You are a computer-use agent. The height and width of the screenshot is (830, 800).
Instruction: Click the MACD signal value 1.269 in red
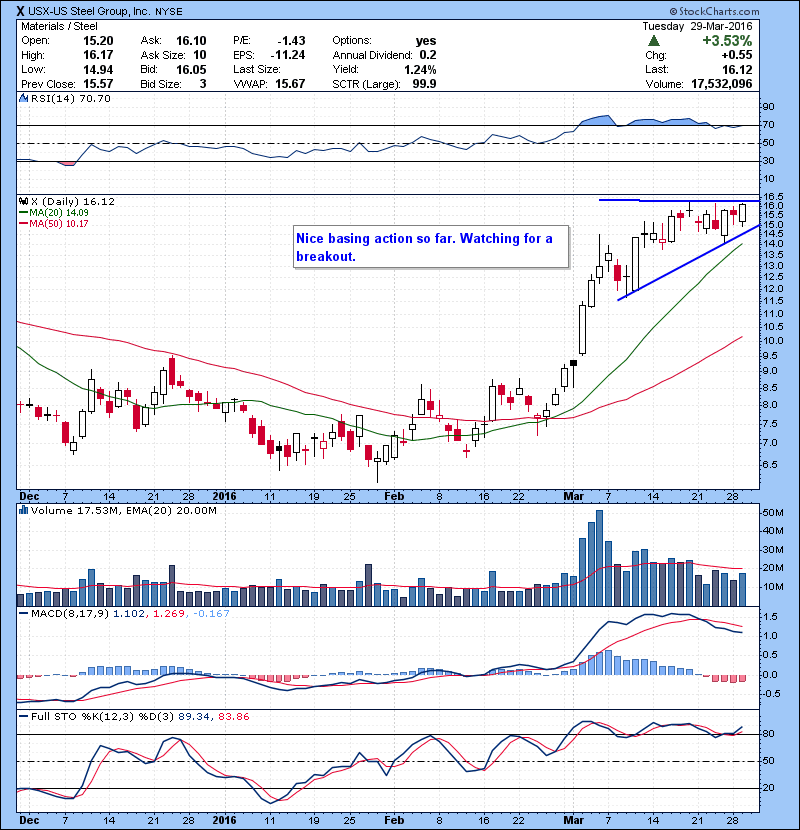(x=168, y=614)
